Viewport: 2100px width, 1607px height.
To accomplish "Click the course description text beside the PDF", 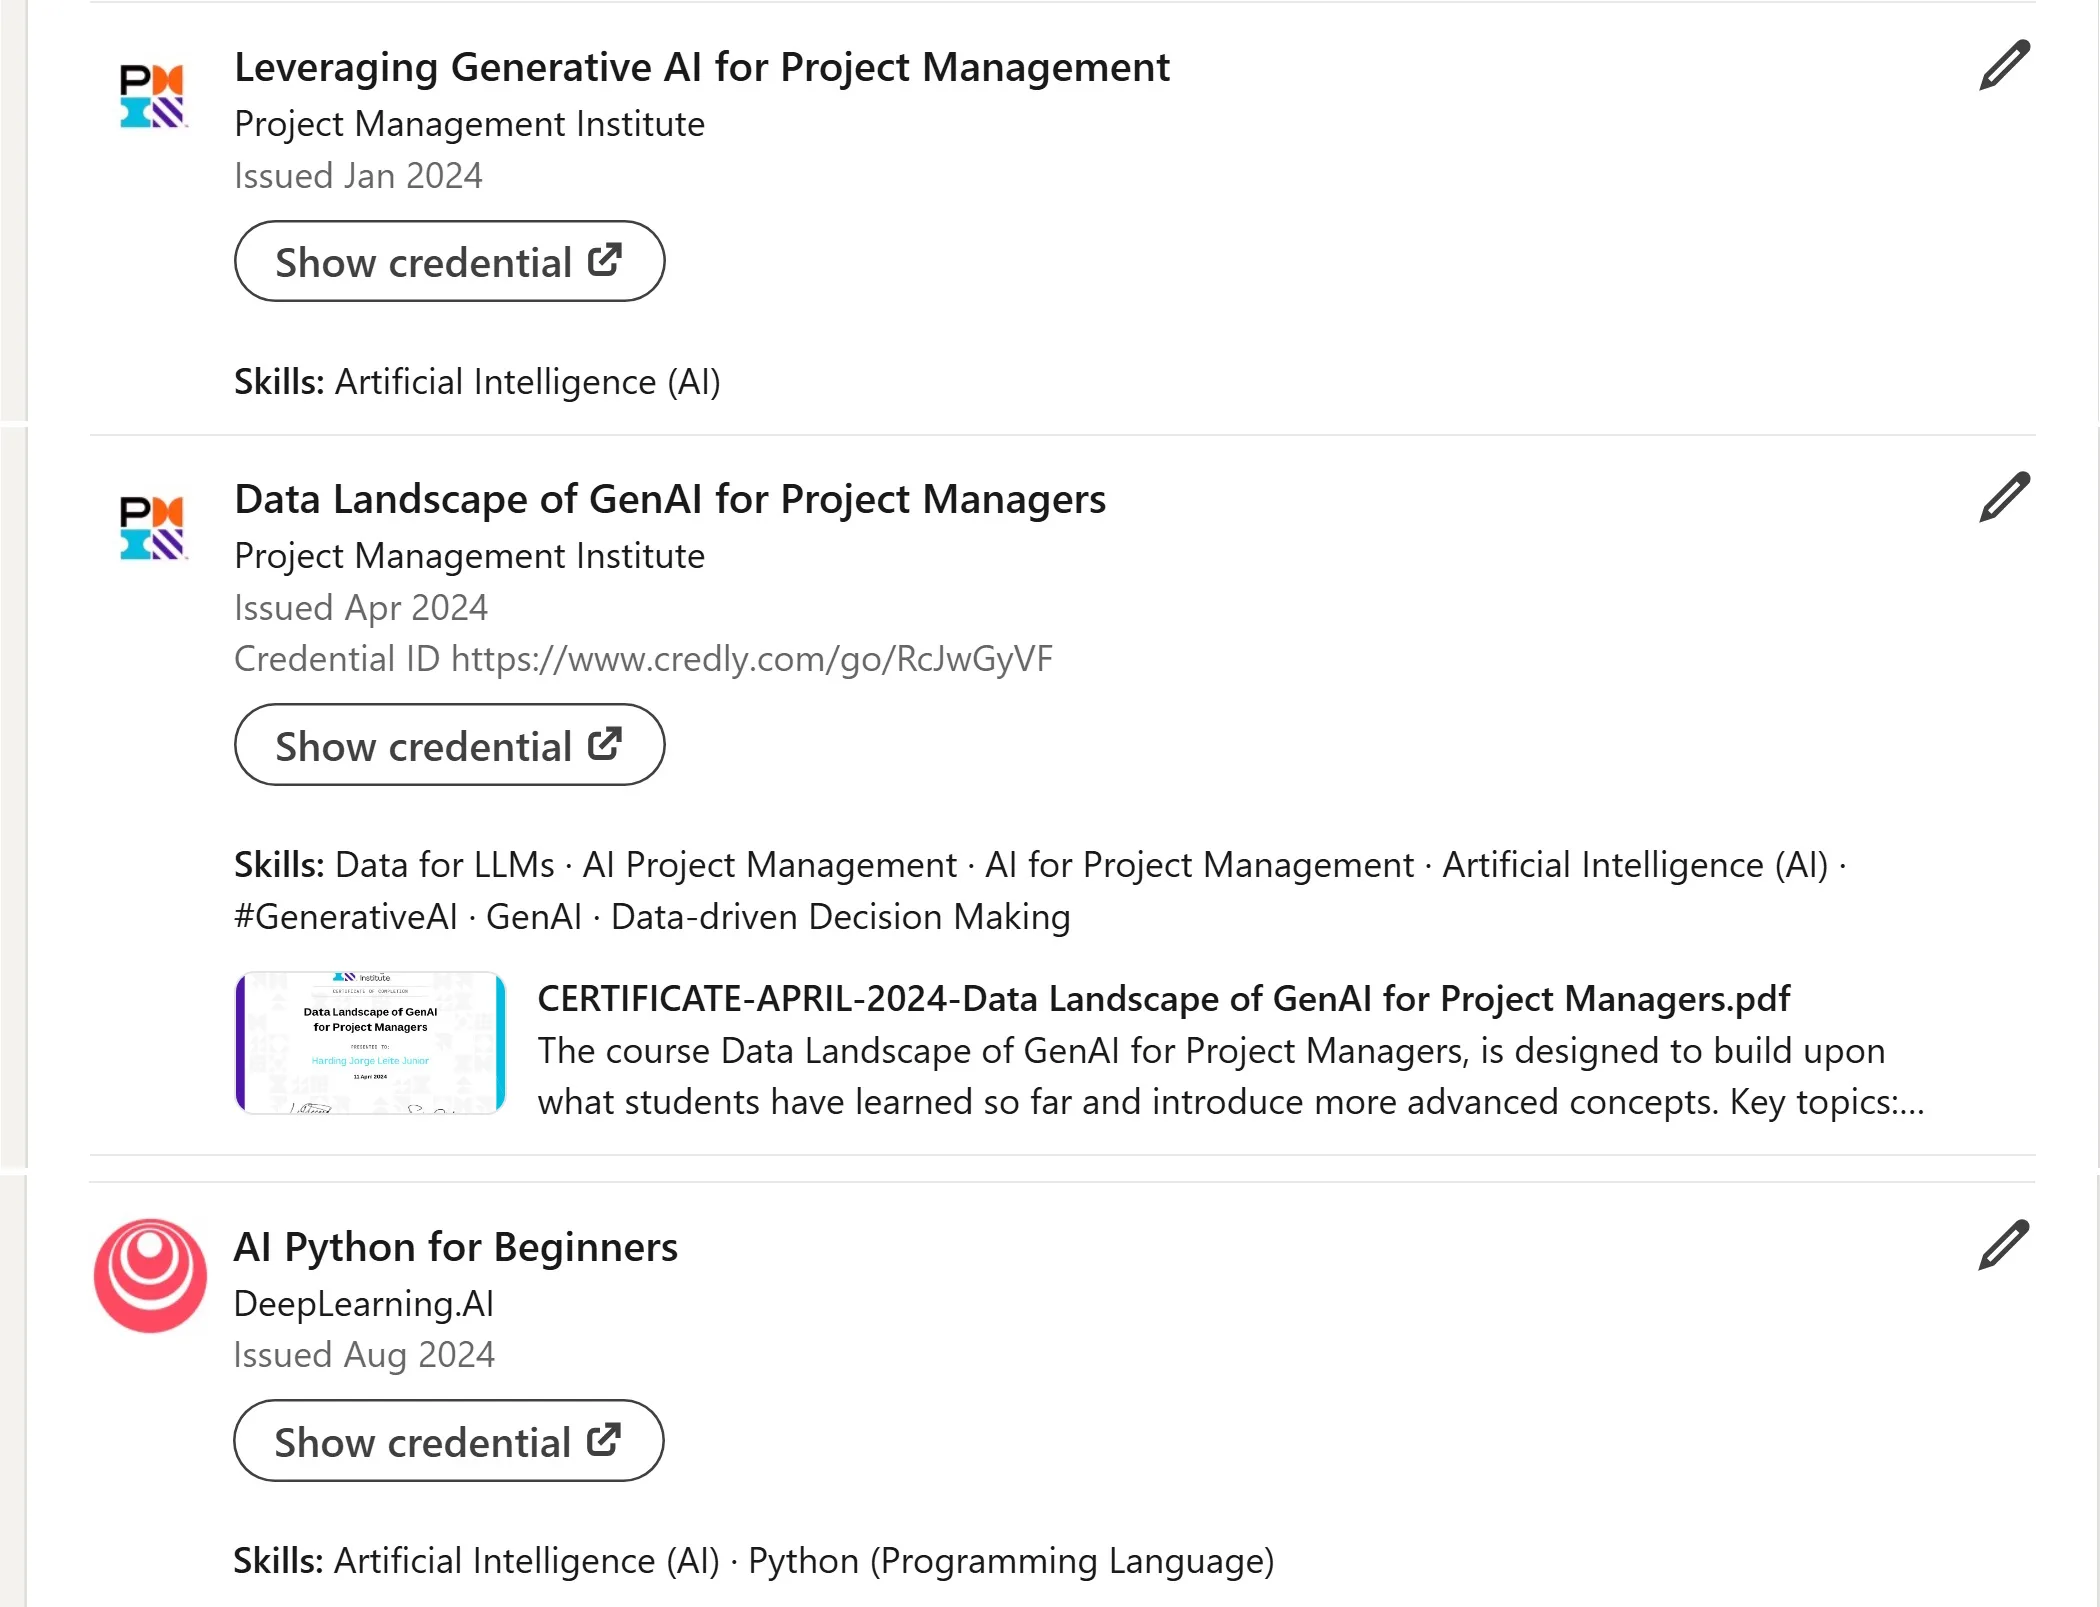I will point(1231,1076).
